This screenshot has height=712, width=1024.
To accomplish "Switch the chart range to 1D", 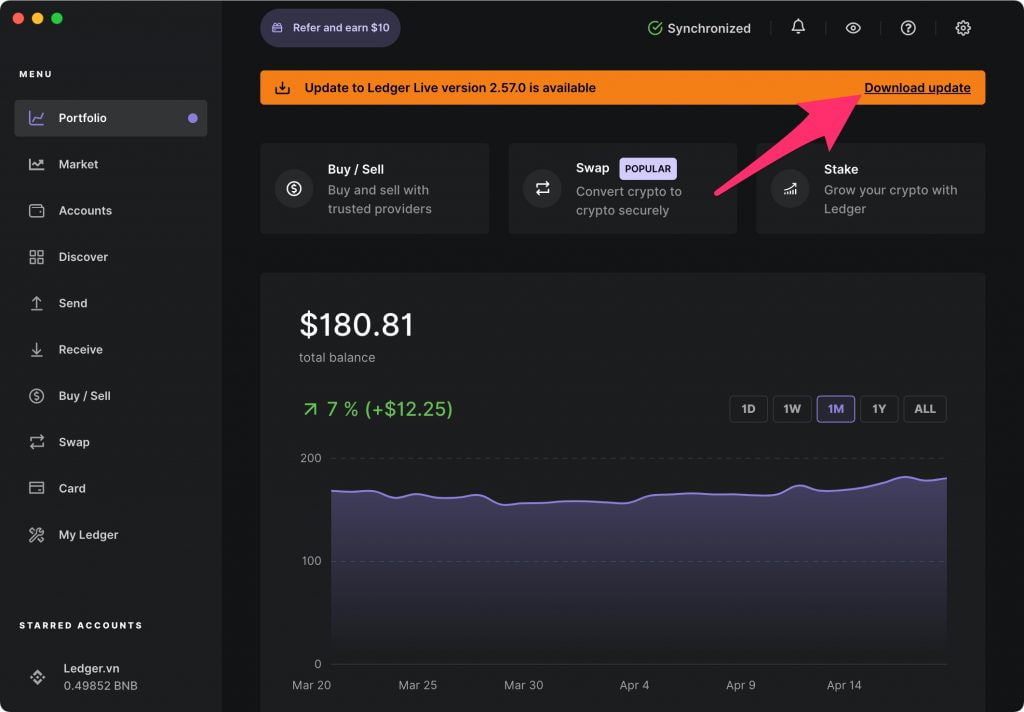I will pos(748,409).
